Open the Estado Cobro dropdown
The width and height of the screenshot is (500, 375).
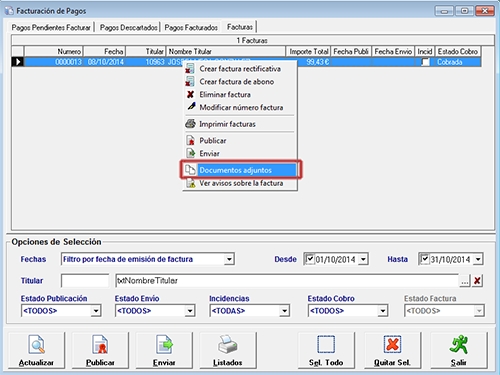pyautogui.click(x=383, y=311)
